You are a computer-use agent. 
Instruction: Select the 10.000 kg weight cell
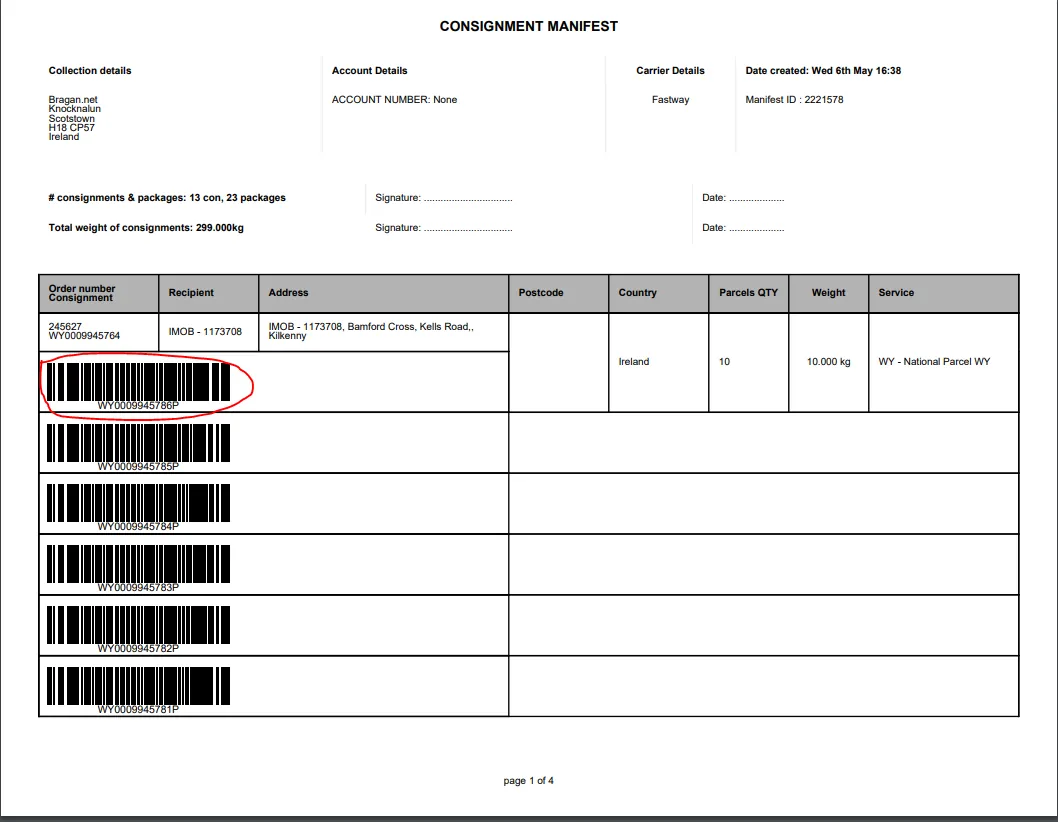coord(829,362)
